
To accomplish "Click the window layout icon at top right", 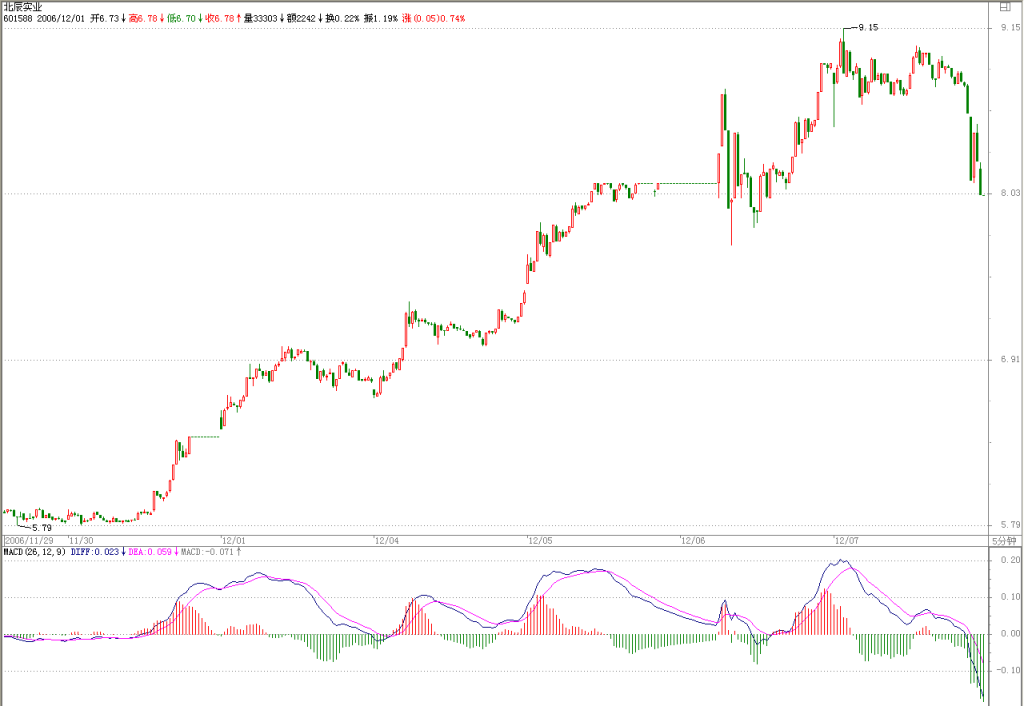I will point(1006,7).
